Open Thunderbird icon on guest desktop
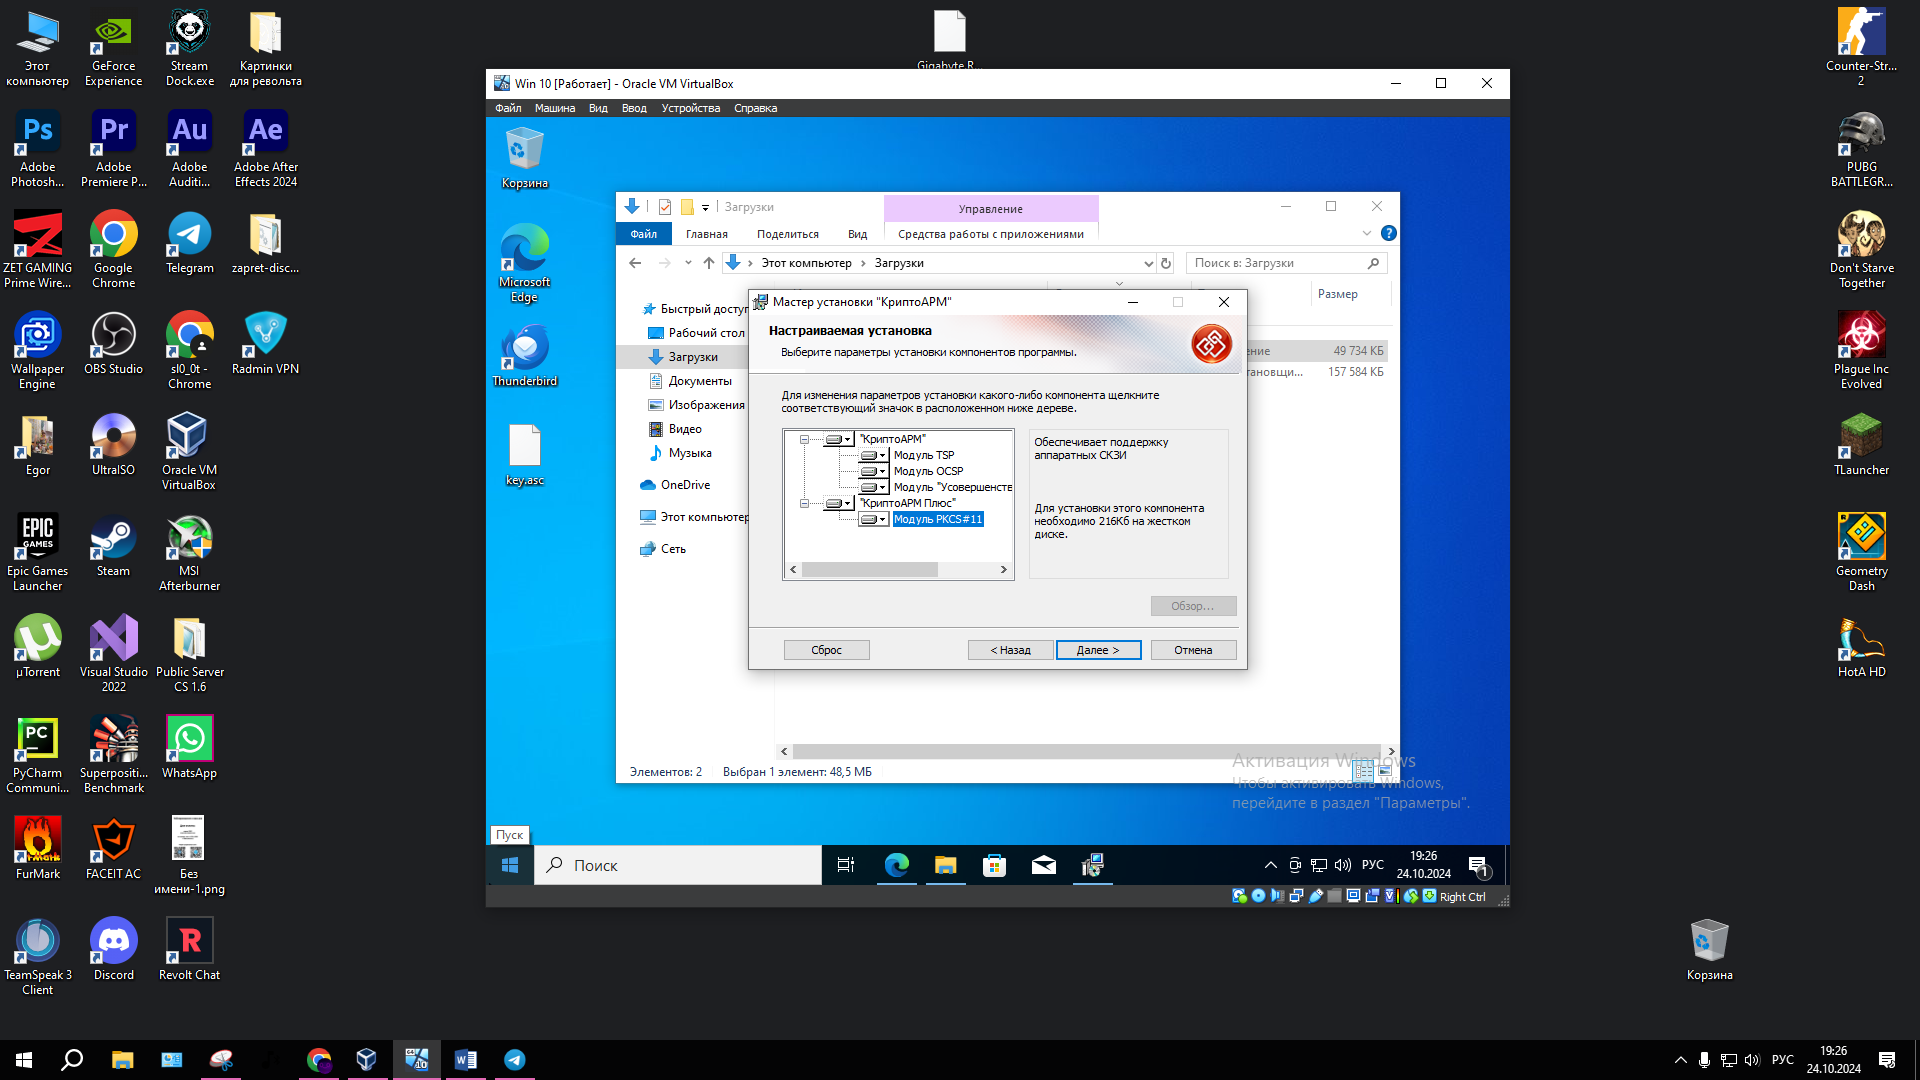Viewport: 1920px width, 1080px height. coord(525,355)
